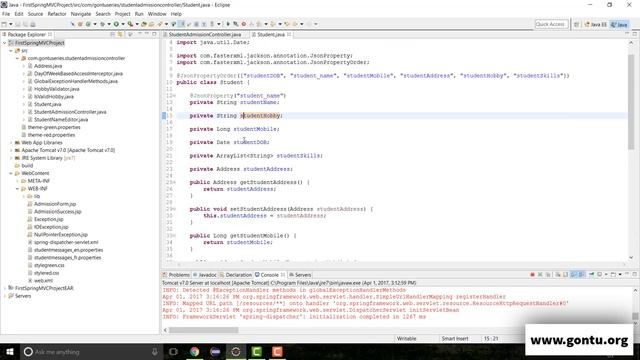Screen dimensions: 640x360
Task: Click the New file toolbar icon
Action: [x=4, y=24]
